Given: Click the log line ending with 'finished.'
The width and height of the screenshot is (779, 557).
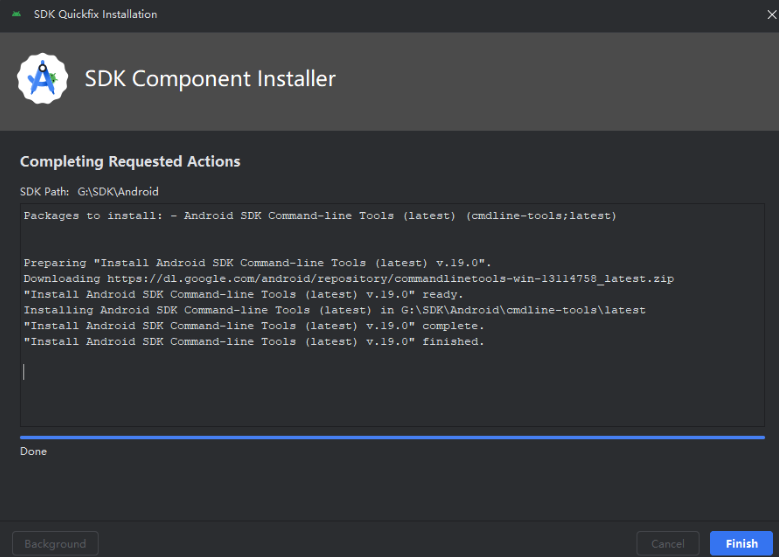Looking at the screenshot, I should pyautogui.click(x=254, y=341).
